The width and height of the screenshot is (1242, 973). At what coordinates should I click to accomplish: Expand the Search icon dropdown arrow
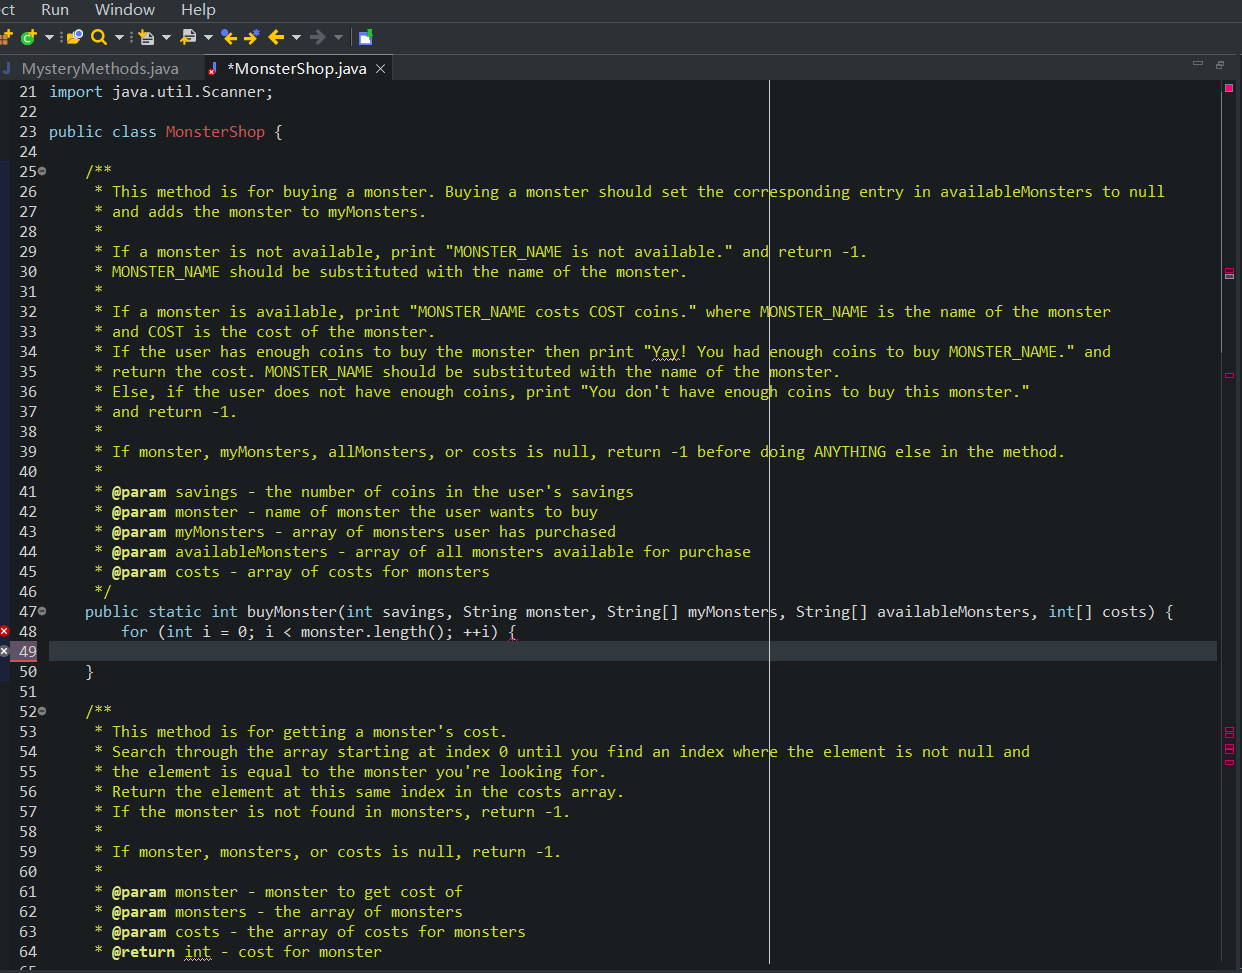(119, 37)
